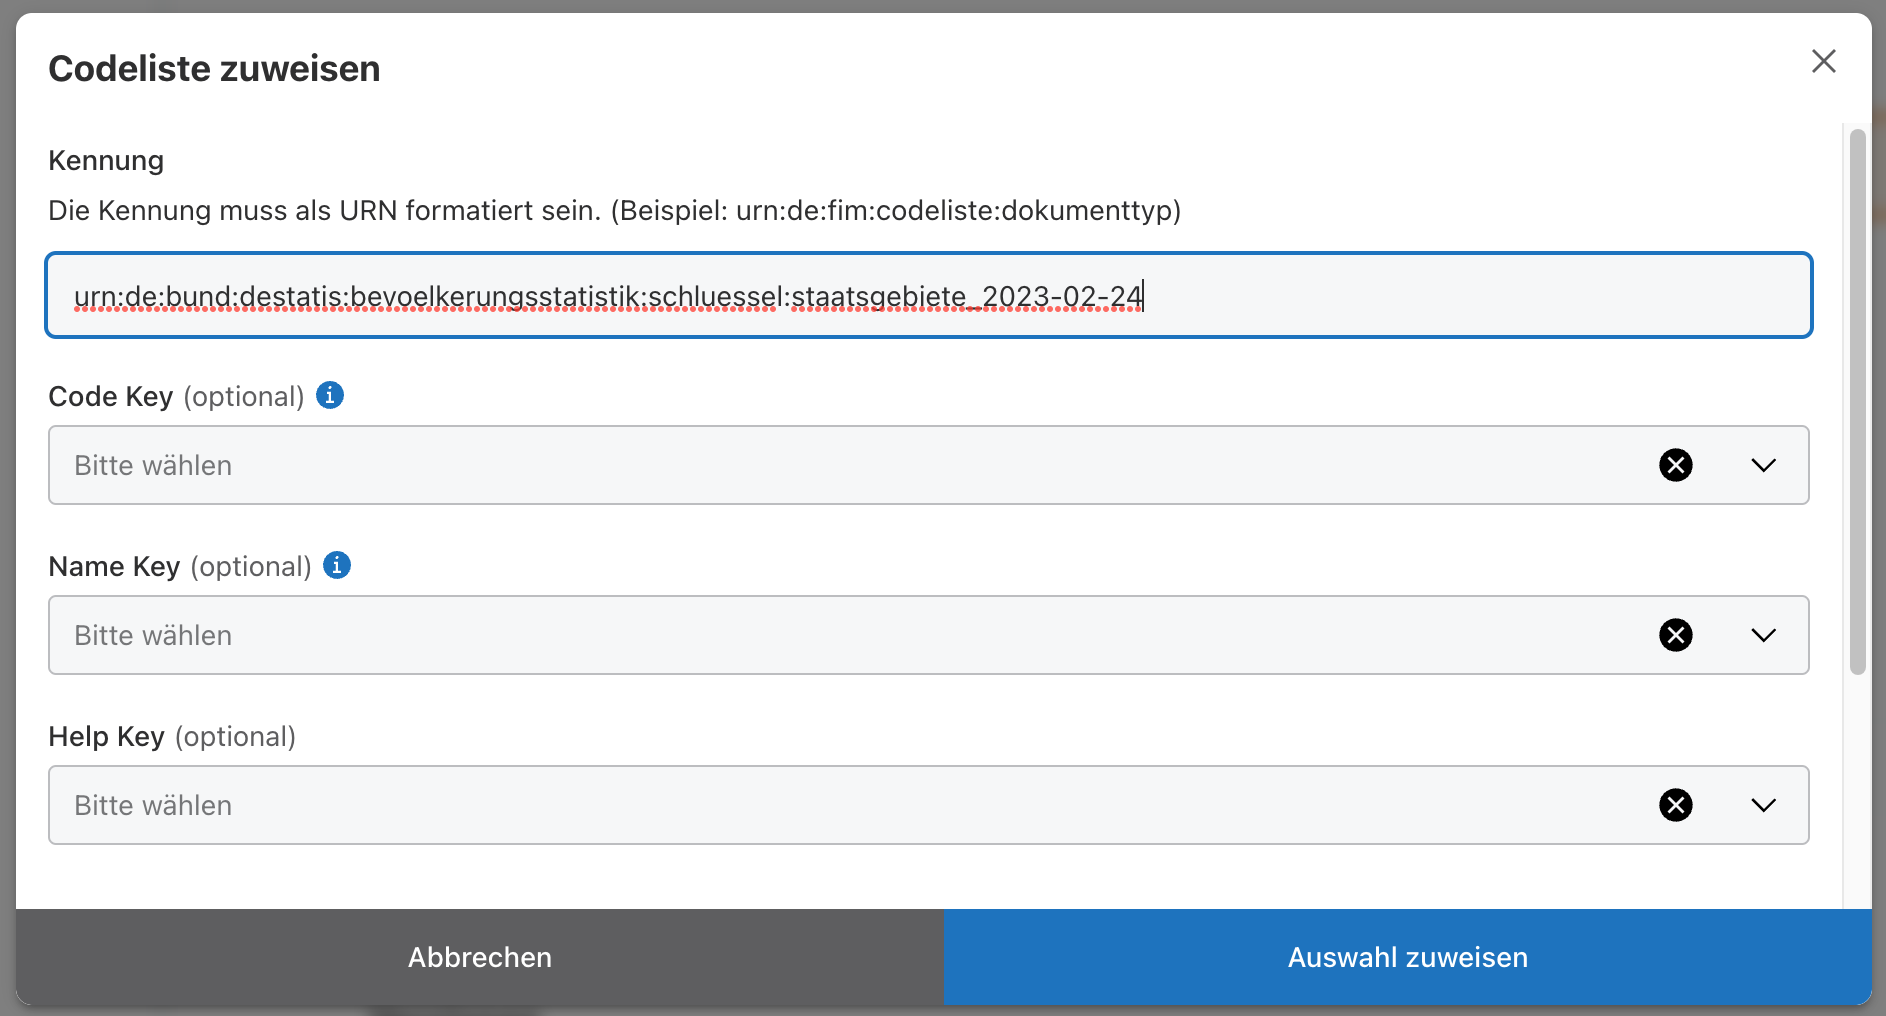Click the Help Key label text
The image size is (1886, 1016).
point(107,737)
